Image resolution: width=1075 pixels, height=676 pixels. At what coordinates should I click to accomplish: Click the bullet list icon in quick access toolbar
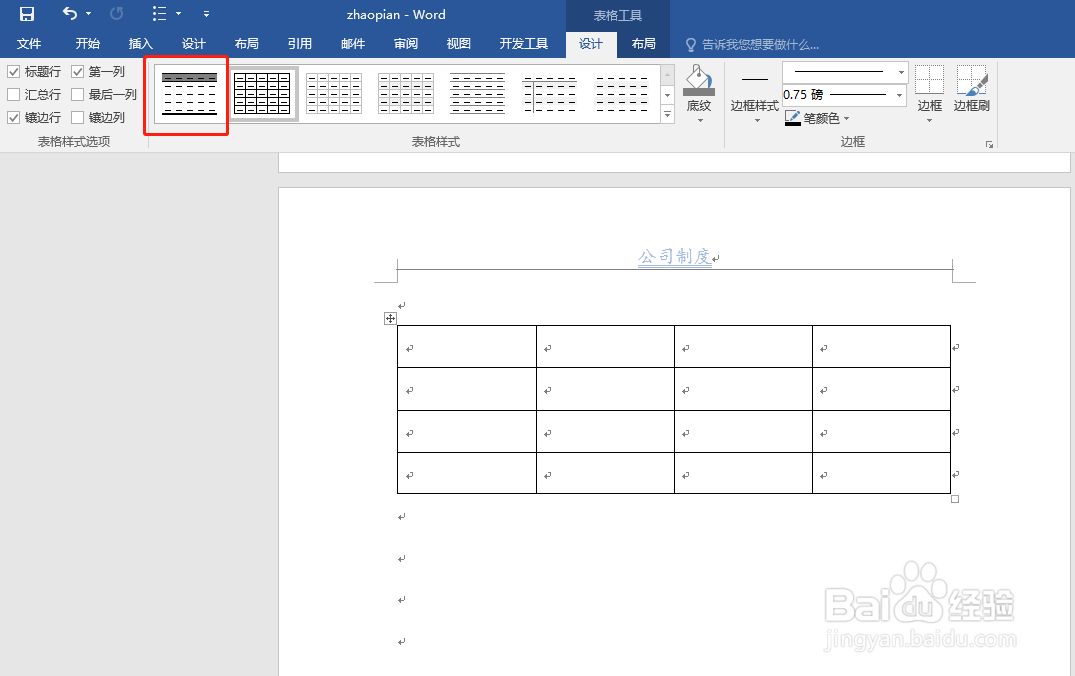point(159,13)
